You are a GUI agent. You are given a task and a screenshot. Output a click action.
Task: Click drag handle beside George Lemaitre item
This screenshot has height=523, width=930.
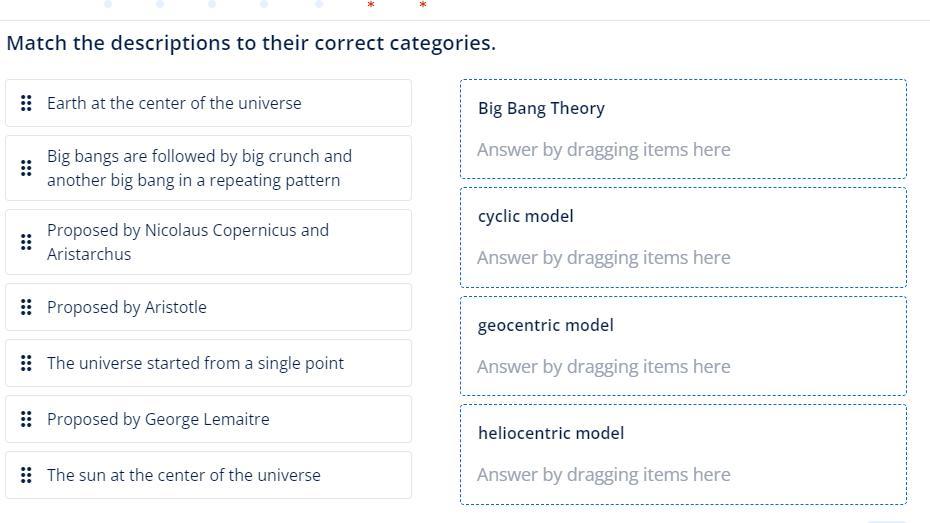click(26, 419)
